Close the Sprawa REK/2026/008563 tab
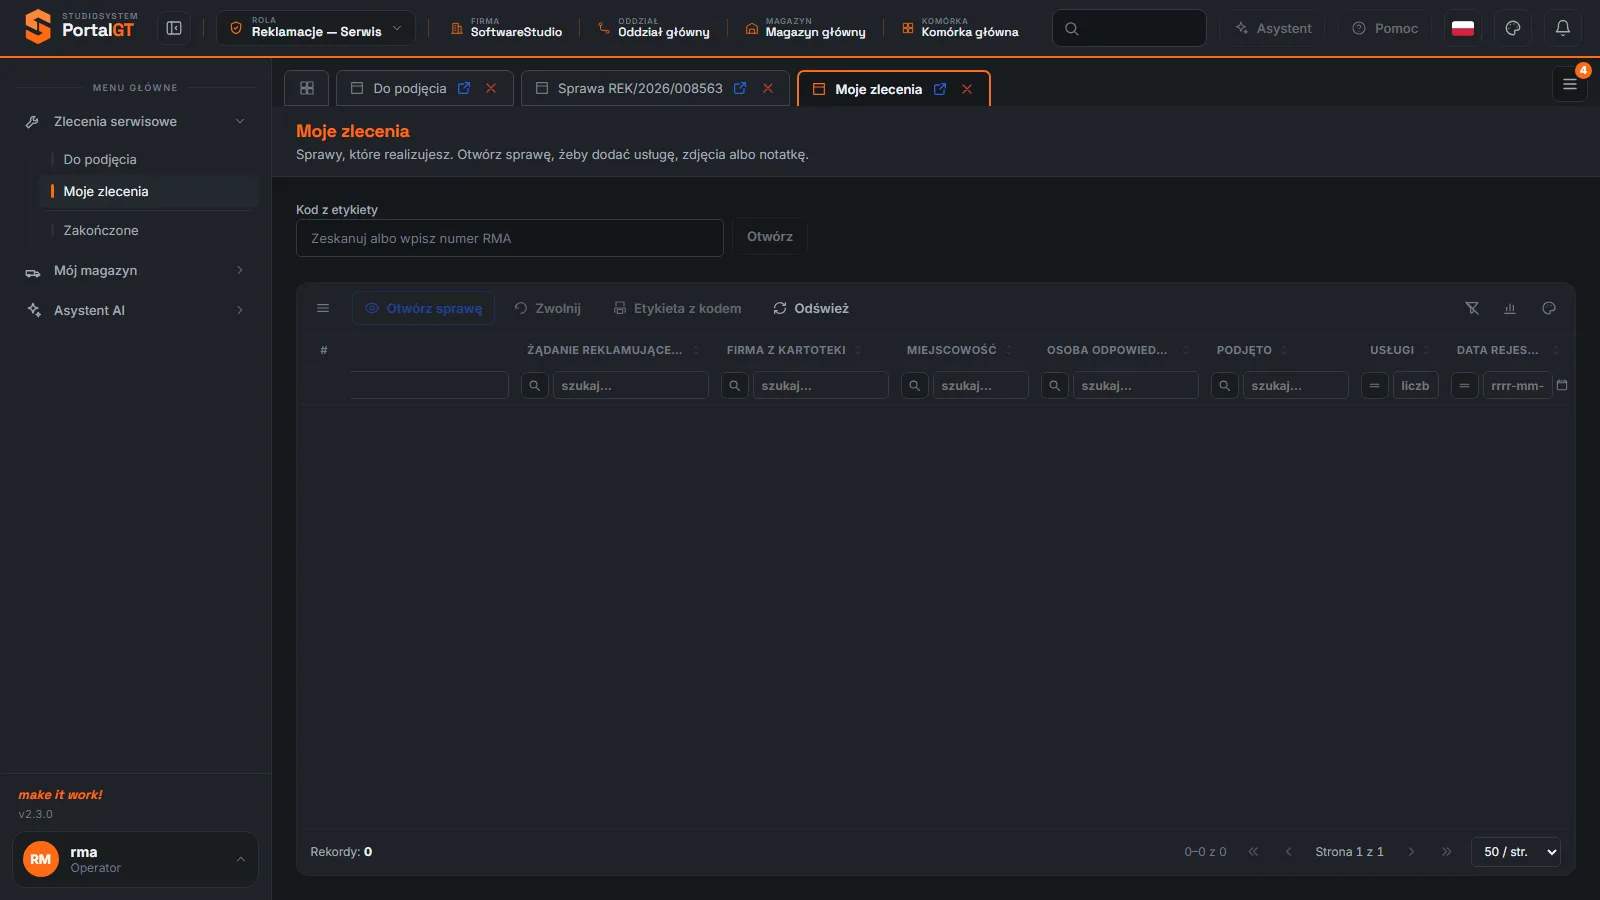1600x900 pixels. 768,88
